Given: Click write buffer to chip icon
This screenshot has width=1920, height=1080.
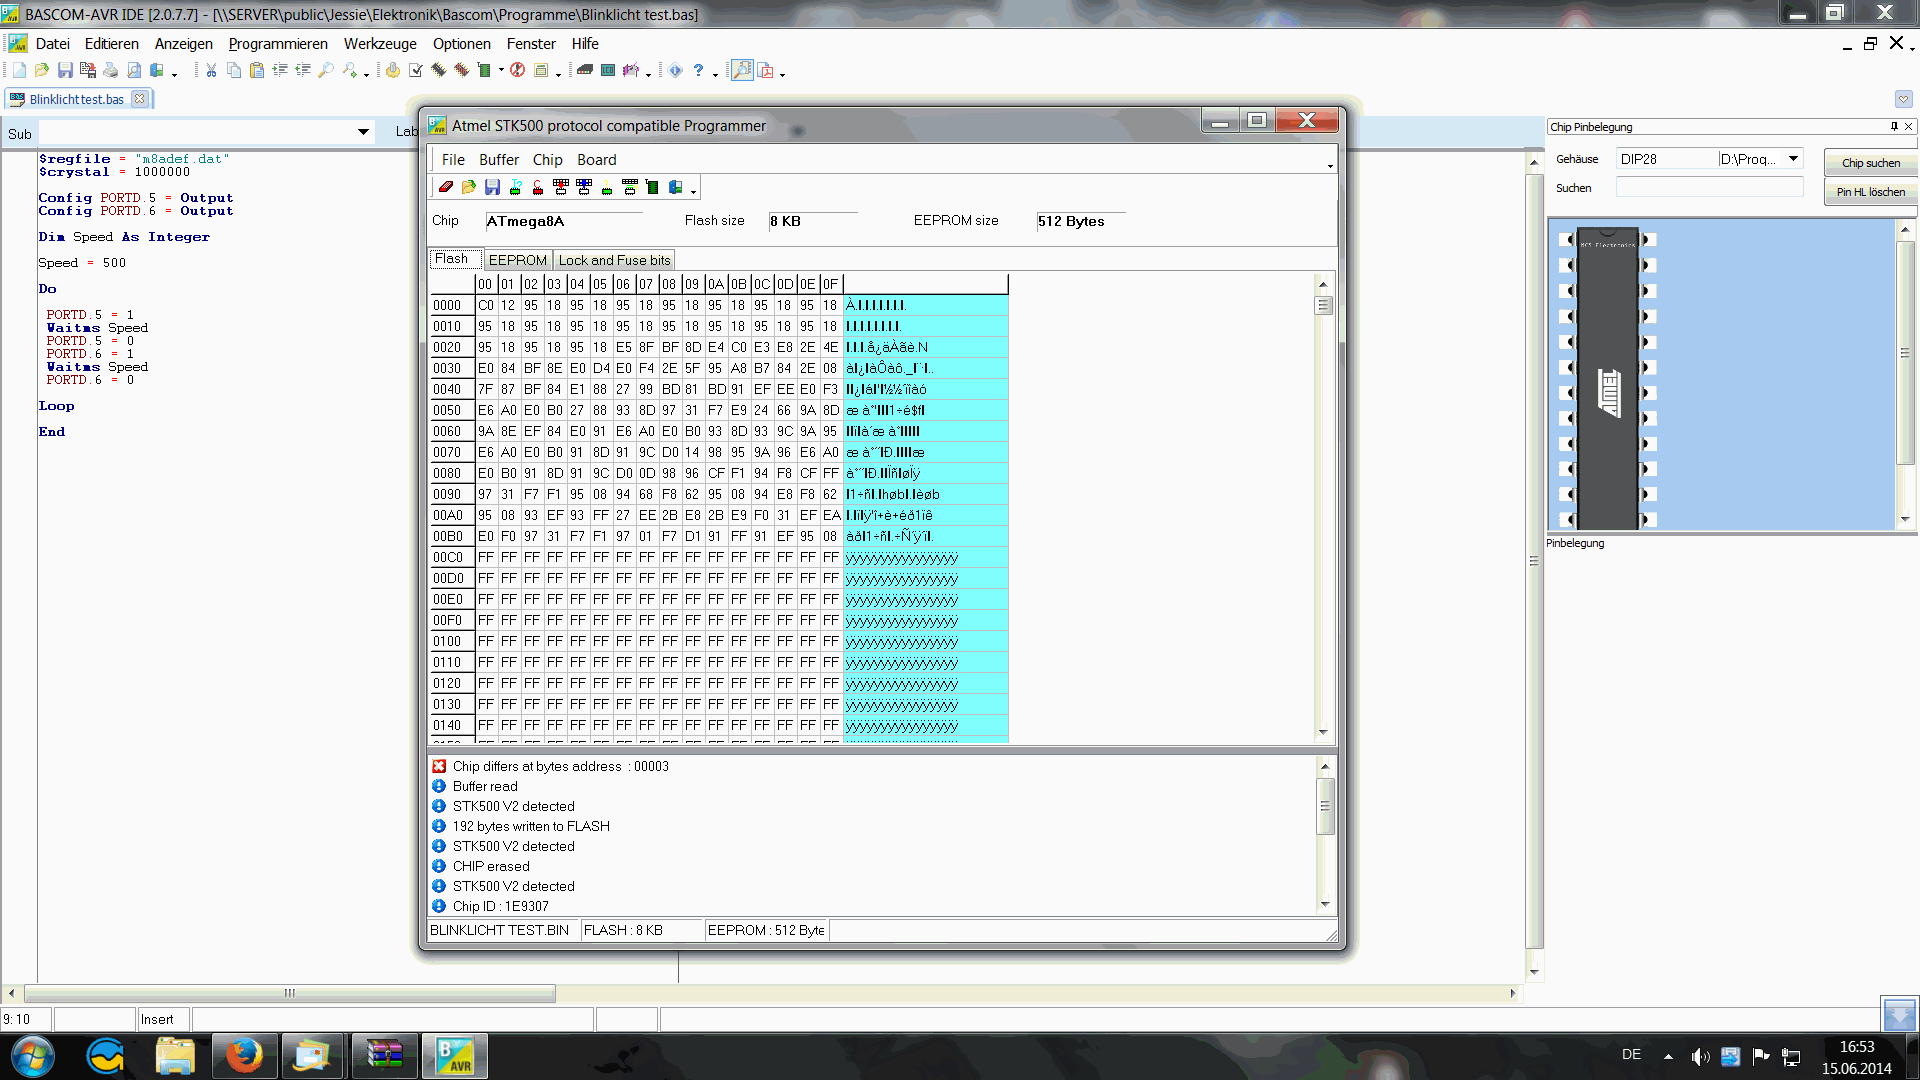Looking at the screenshot, I should coord(561,187).
